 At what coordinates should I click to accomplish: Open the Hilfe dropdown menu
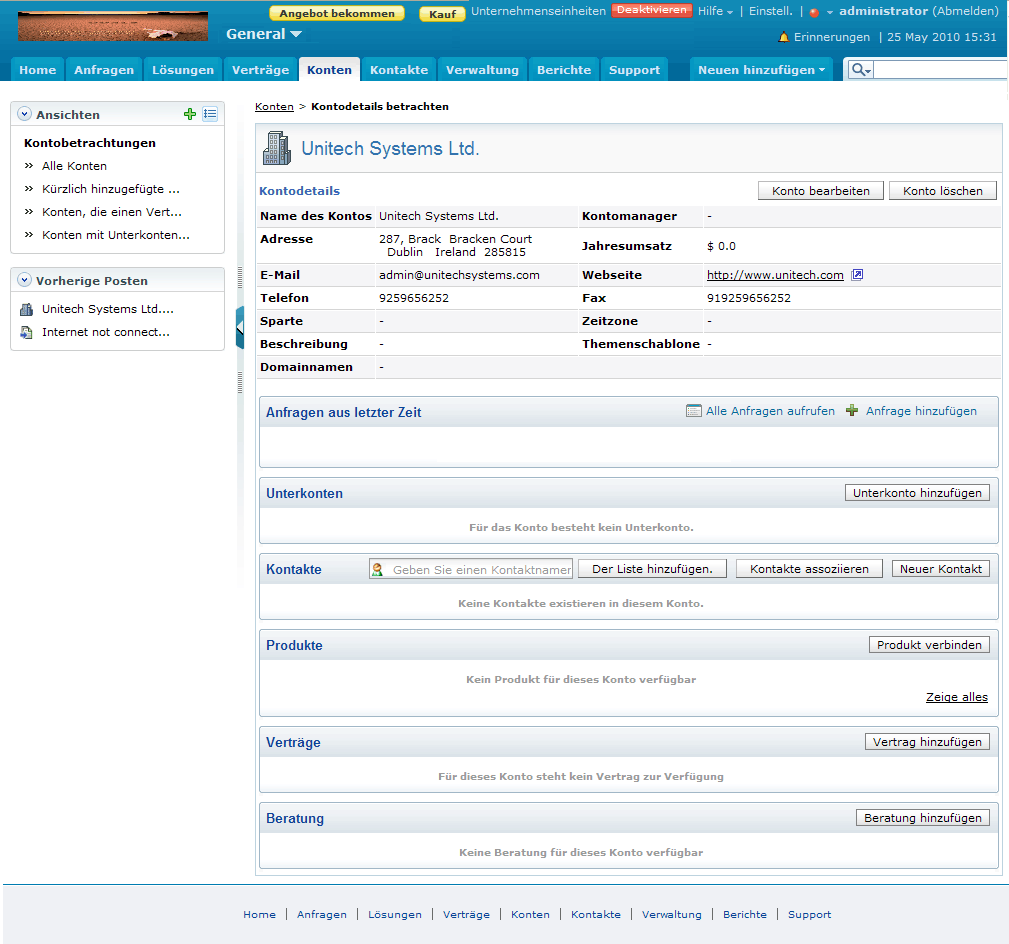point(715,11)
